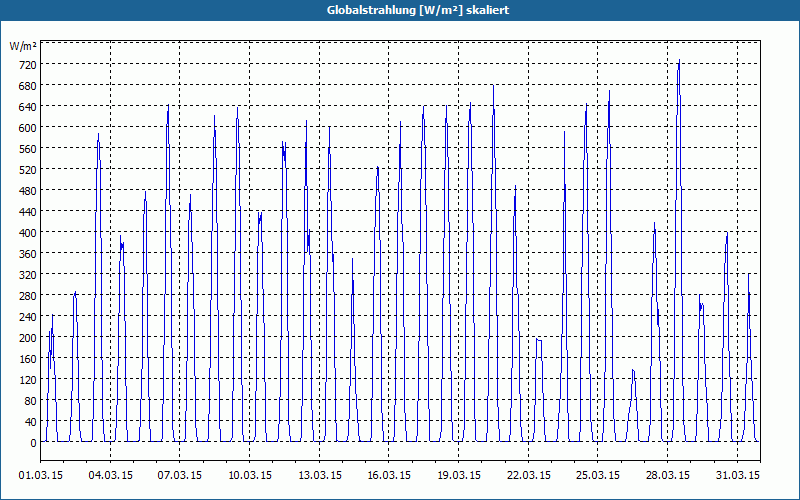Click the 240 y-axis value
The width and height of the screenshot is (800, 500).
(28, 316)
